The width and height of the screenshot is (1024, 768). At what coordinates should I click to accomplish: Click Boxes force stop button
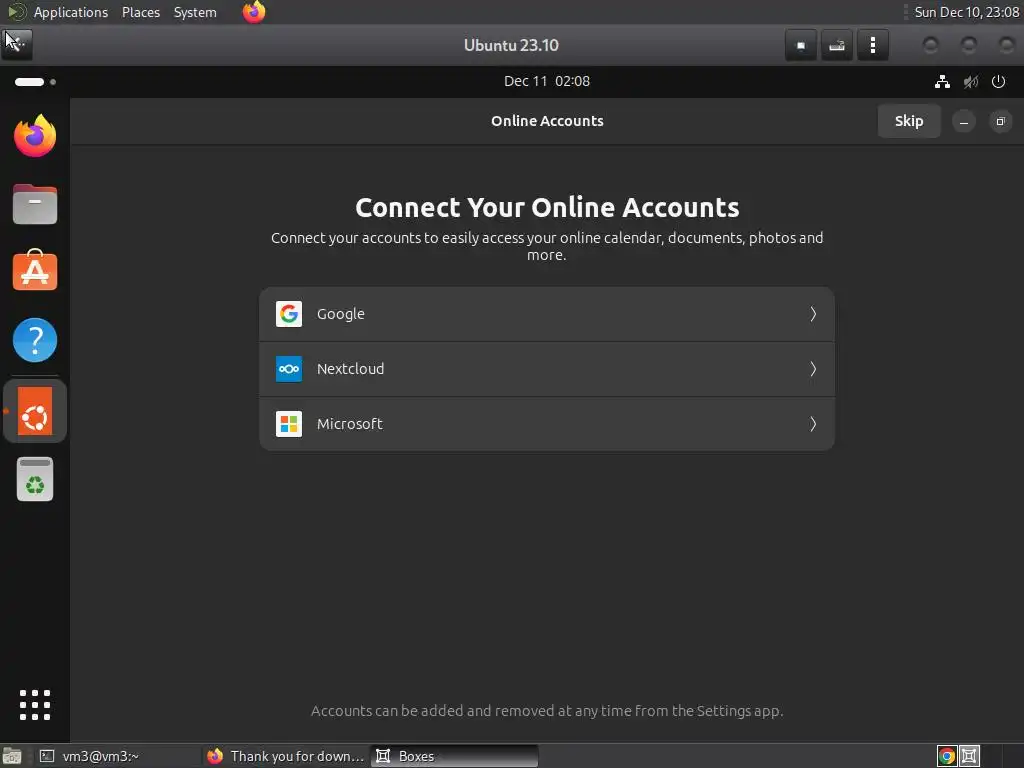tap(801, 45)
